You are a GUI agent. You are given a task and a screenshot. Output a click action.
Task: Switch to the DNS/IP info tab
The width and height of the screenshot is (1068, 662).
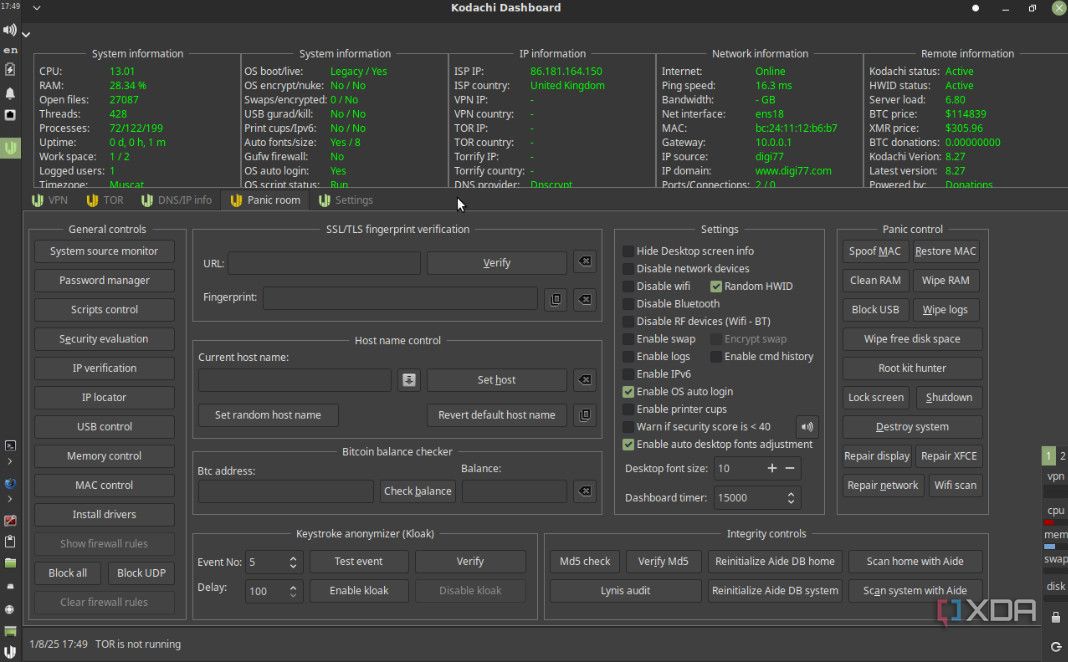pyautogui.click(x=175, y=200)
